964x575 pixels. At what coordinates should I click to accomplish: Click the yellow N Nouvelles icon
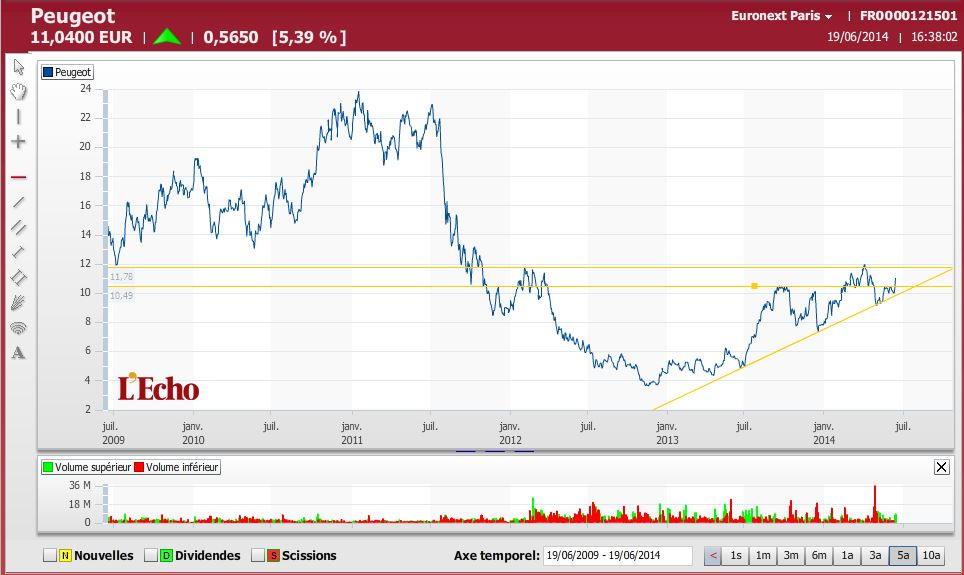pos(65,555)
